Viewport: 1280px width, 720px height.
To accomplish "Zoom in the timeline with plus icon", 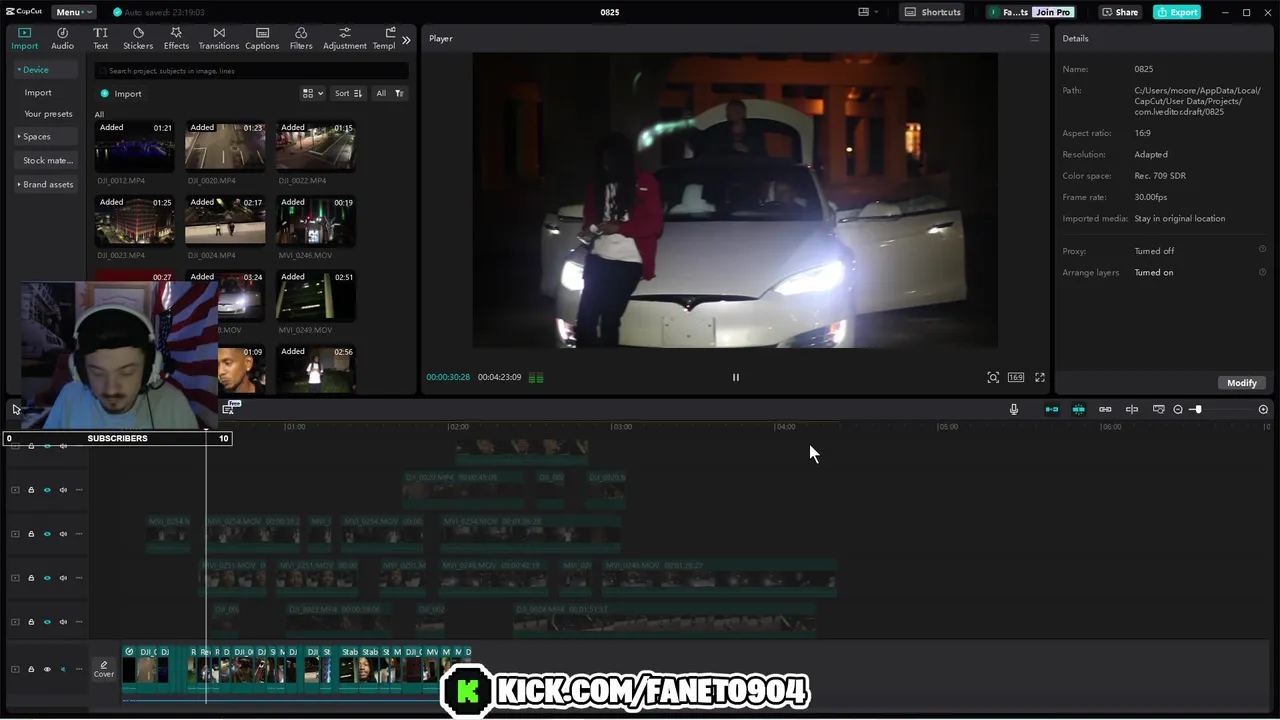I will (x=1263, y=409).
